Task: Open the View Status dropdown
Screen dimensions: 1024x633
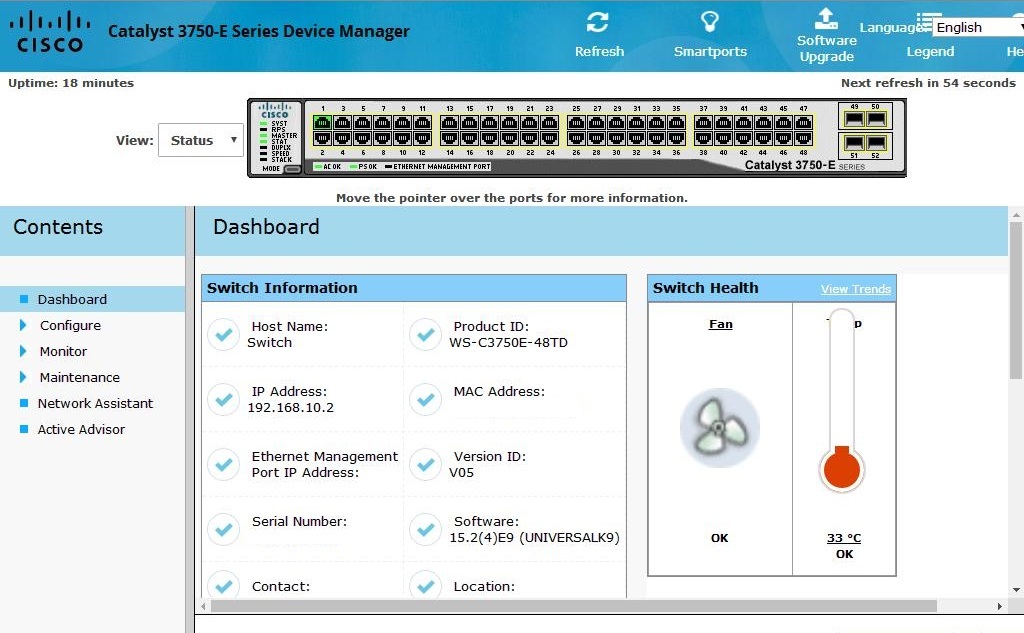Action: point(200,140)
